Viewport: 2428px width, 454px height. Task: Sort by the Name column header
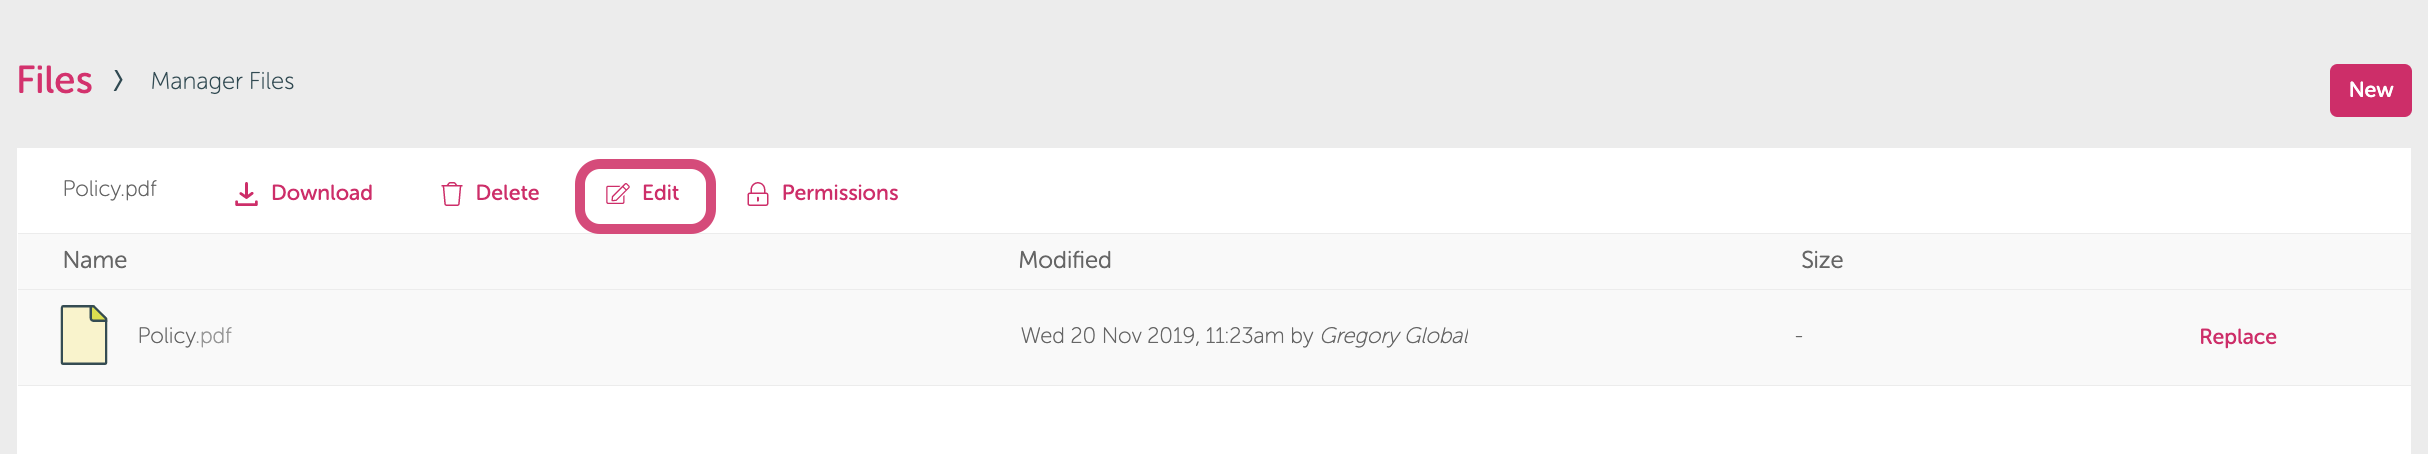[95, 260]
